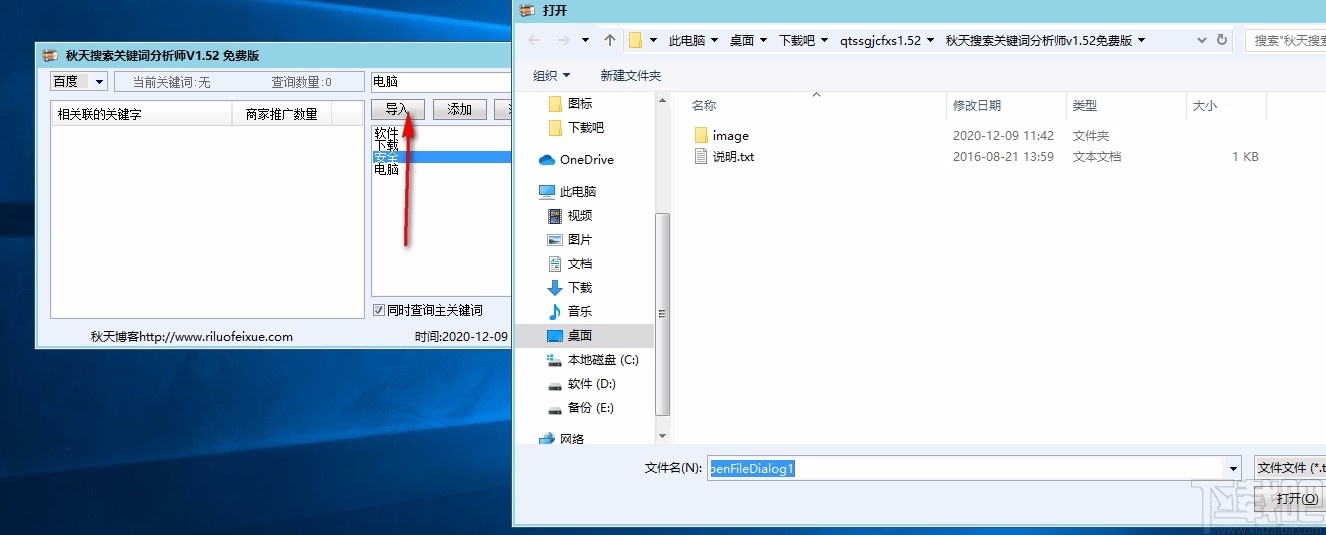Click the navigation pane scroll-down arrow
Viewport: 1326px width, 535px height.
(x=662, y=436)
